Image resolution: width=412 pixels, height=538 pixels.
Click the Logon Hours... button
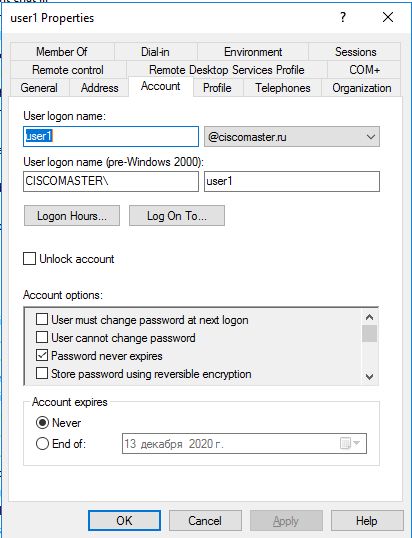pos(72,215)
